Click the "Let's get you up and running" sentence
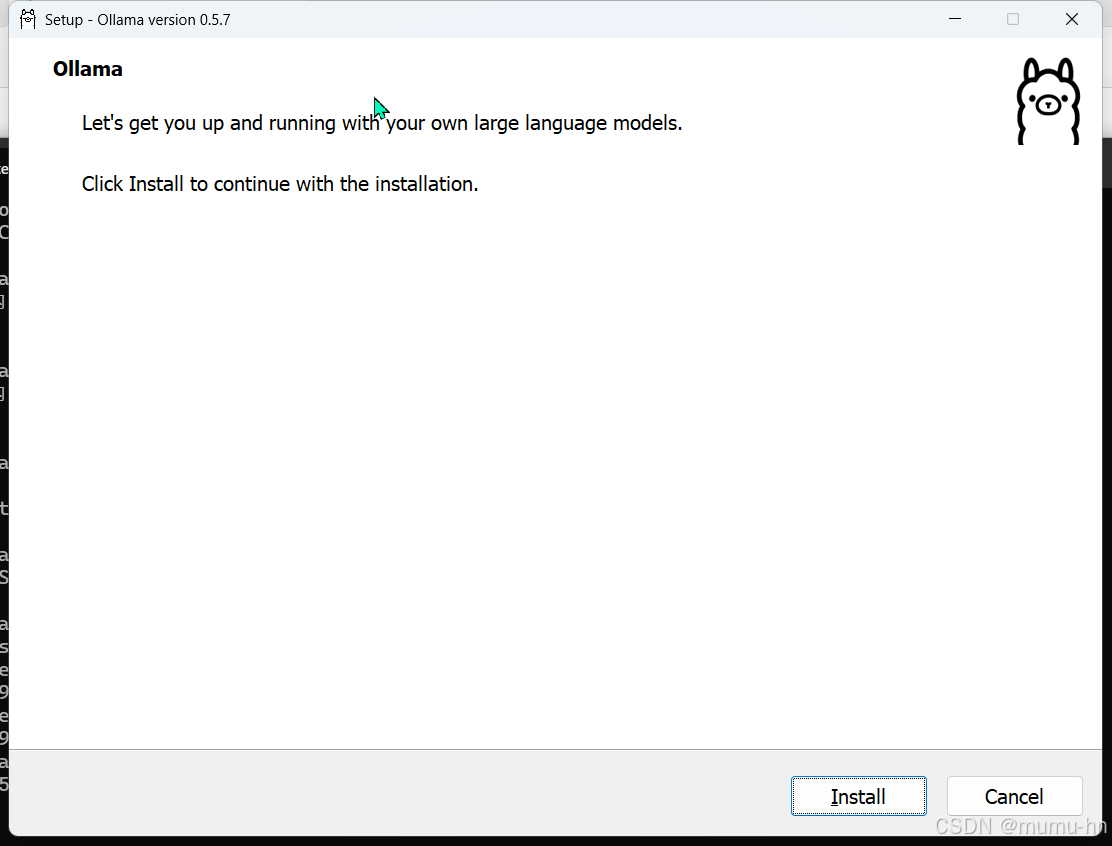The width and height of the screenshot is (1112, 846). click(x=382, y=123)
